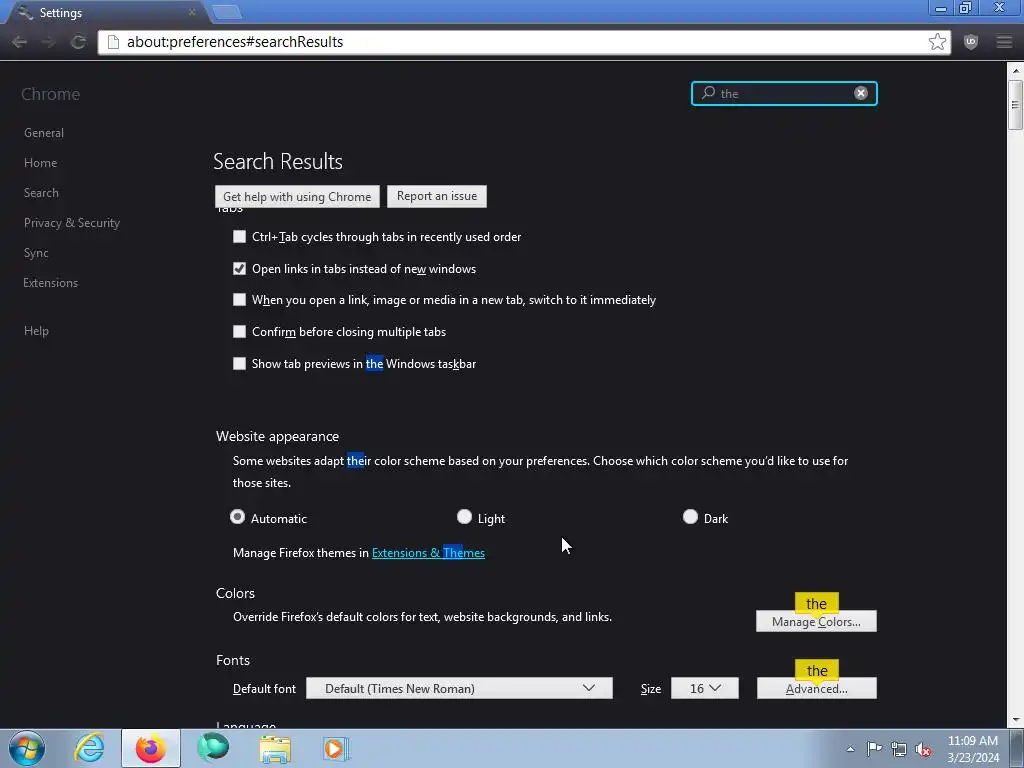The width and height of the screenshot is (1024, 768).
Task: Click scrollbar up arrow
Action: click(x=1015, y=69)
